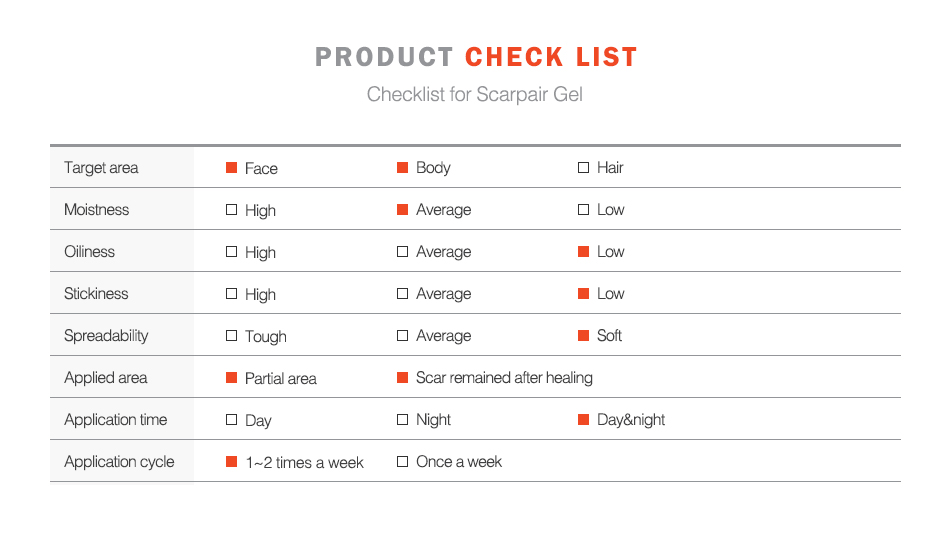Image resolution: width=950 pixels, height=542 pixels.
Task: Check Low in the Moistness row
Action: [x=583, y=210]
